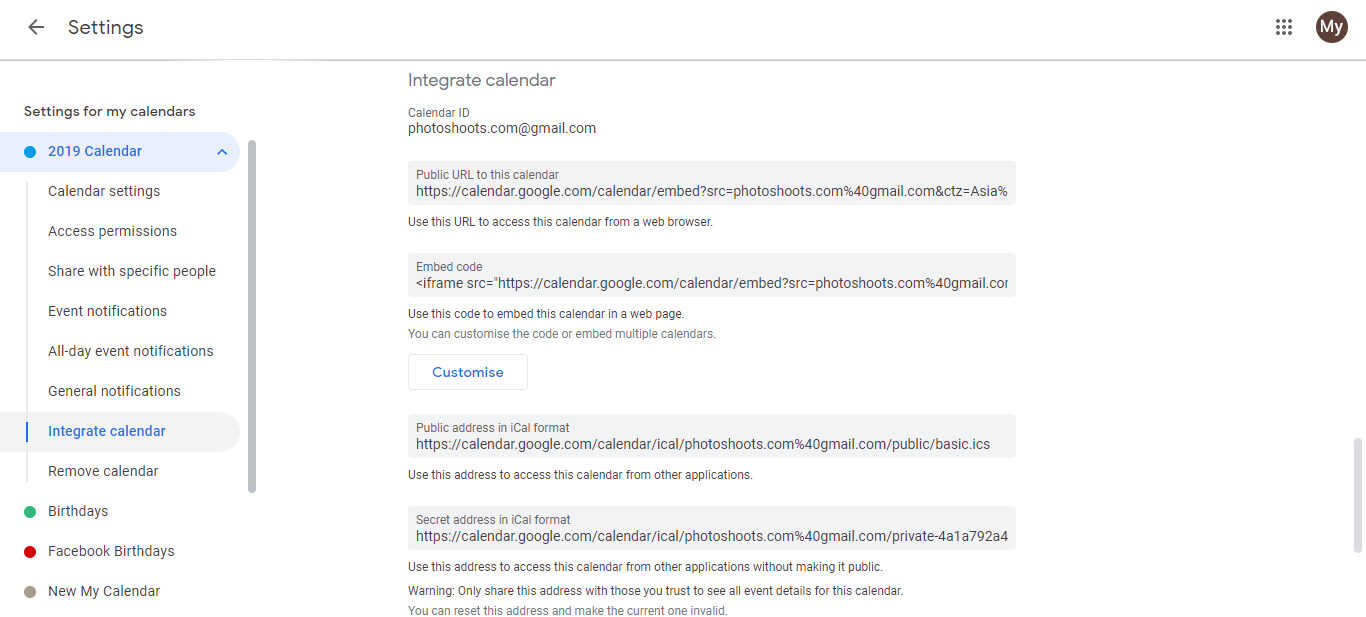Click the blue 2019 Calendar color dot

click(x=30, y=152)
